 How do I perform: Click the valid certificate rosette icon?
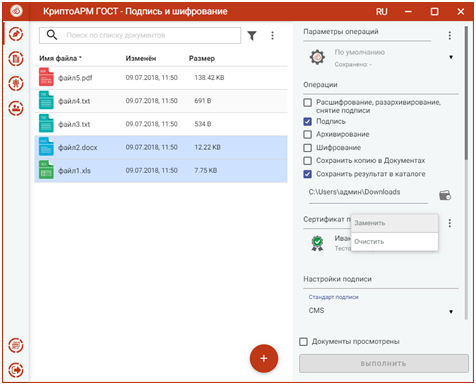point(317,243)
